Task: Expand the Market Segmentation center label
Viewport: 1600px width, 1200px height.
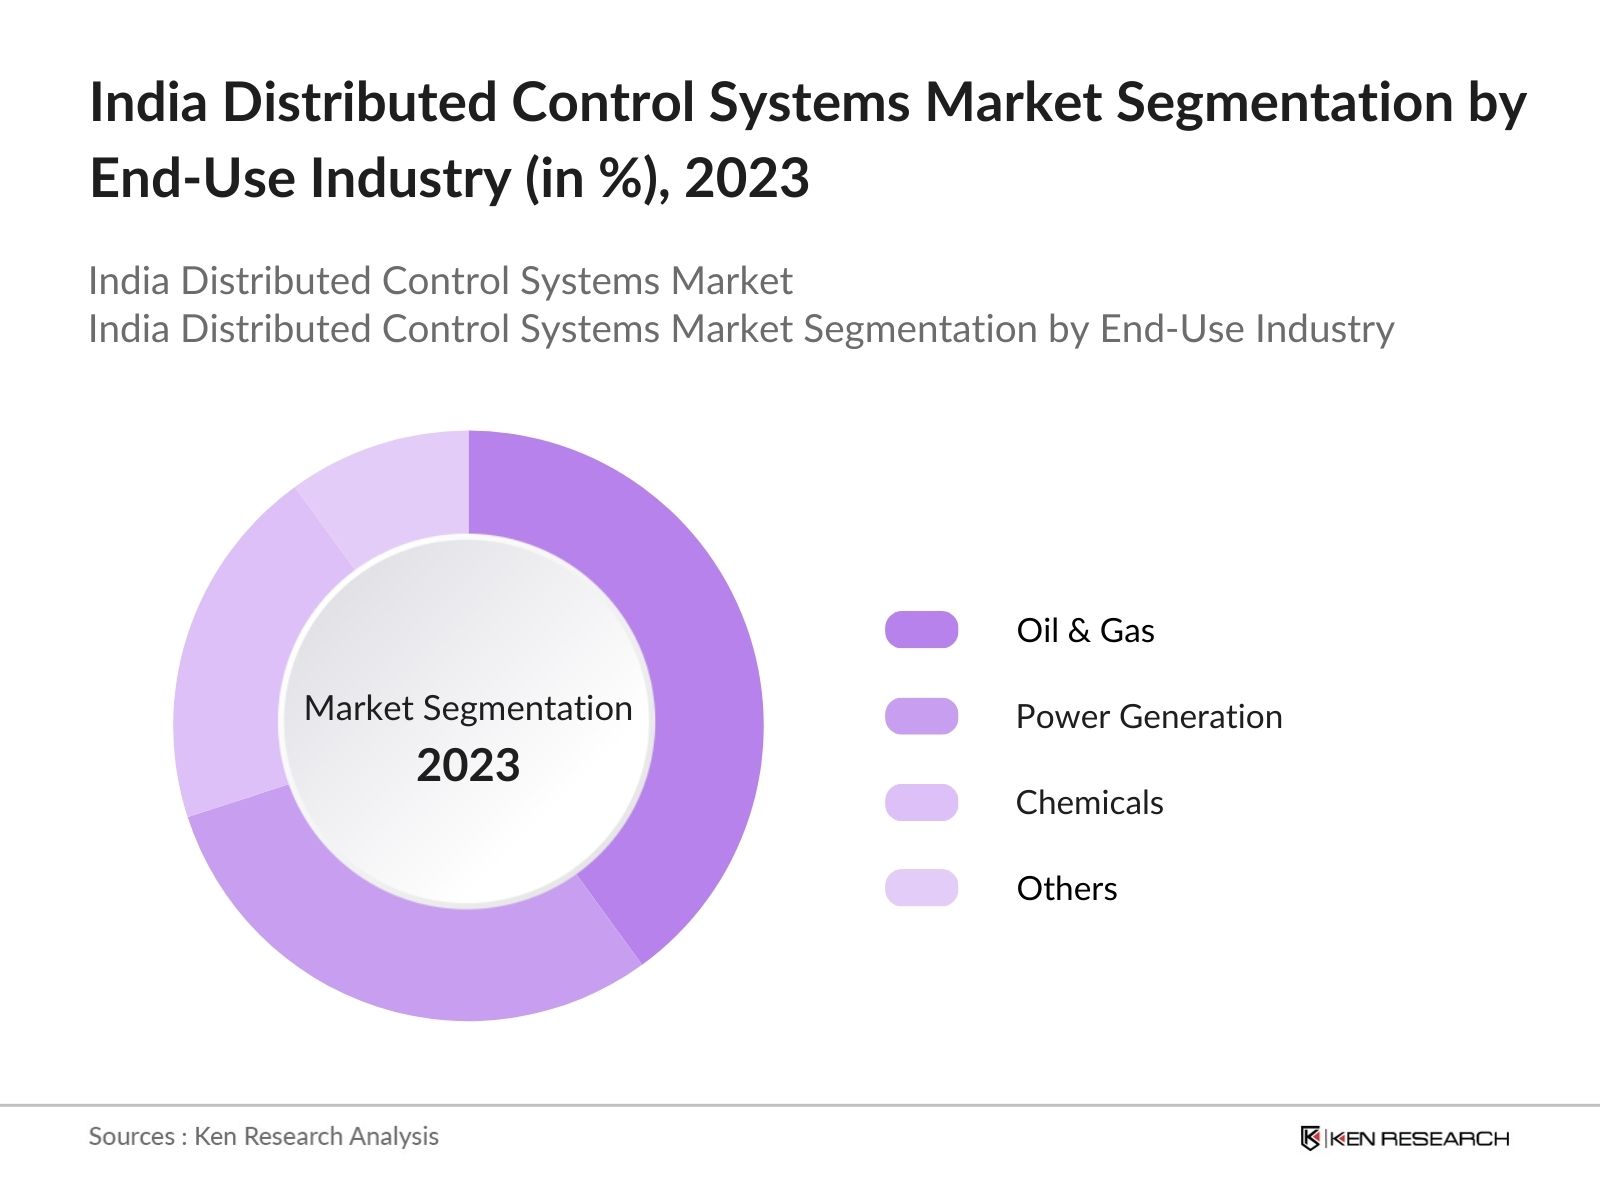Action: (x=466, y=709)
